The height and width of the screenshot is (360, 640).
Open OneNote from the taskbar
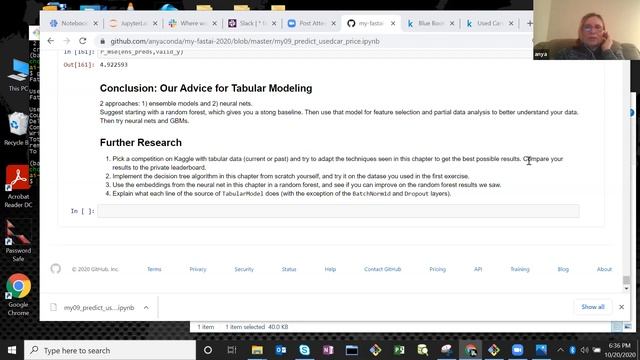point(328,350)
